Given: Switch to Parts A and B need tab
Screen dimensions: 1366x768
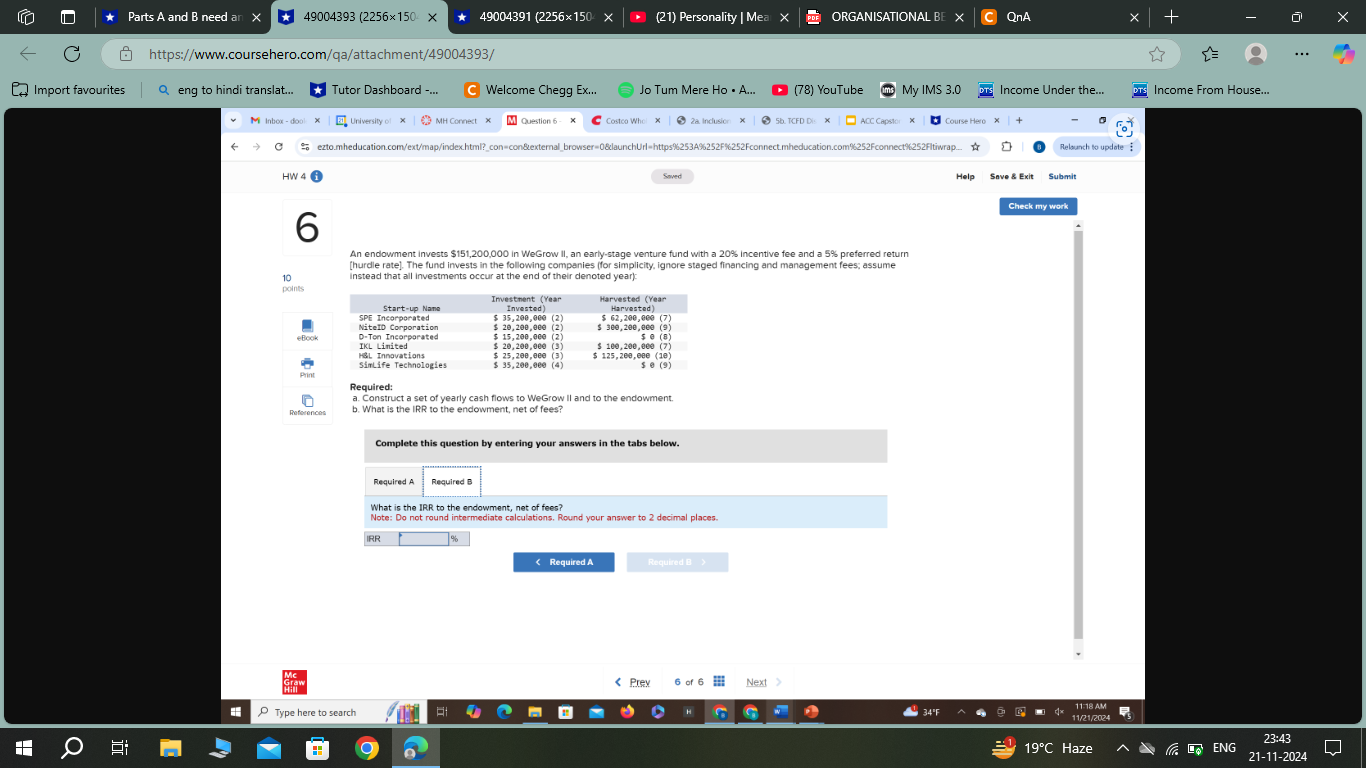Looking at the screenshot, I should [184, 17].
